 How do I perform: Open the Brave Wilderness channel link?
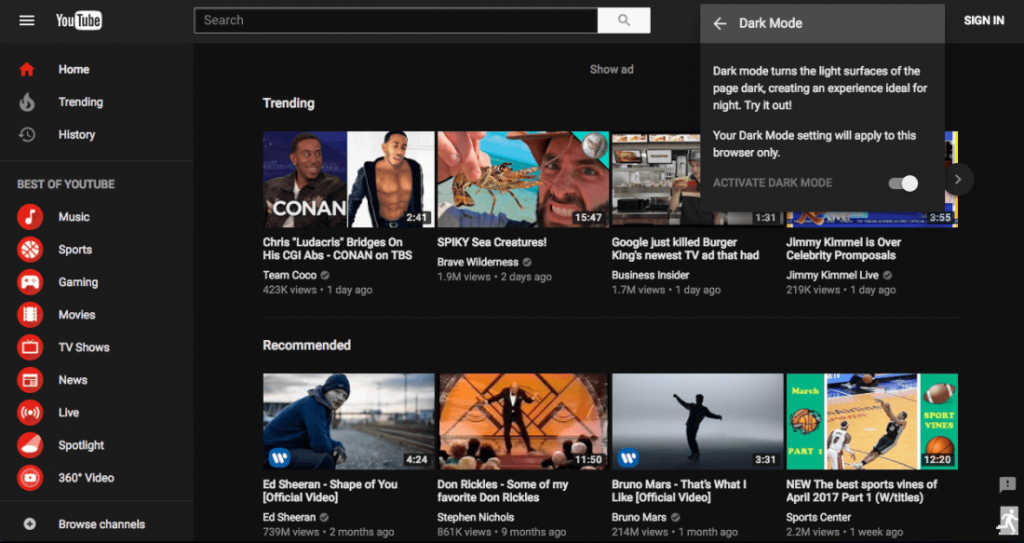coord(478,262)
